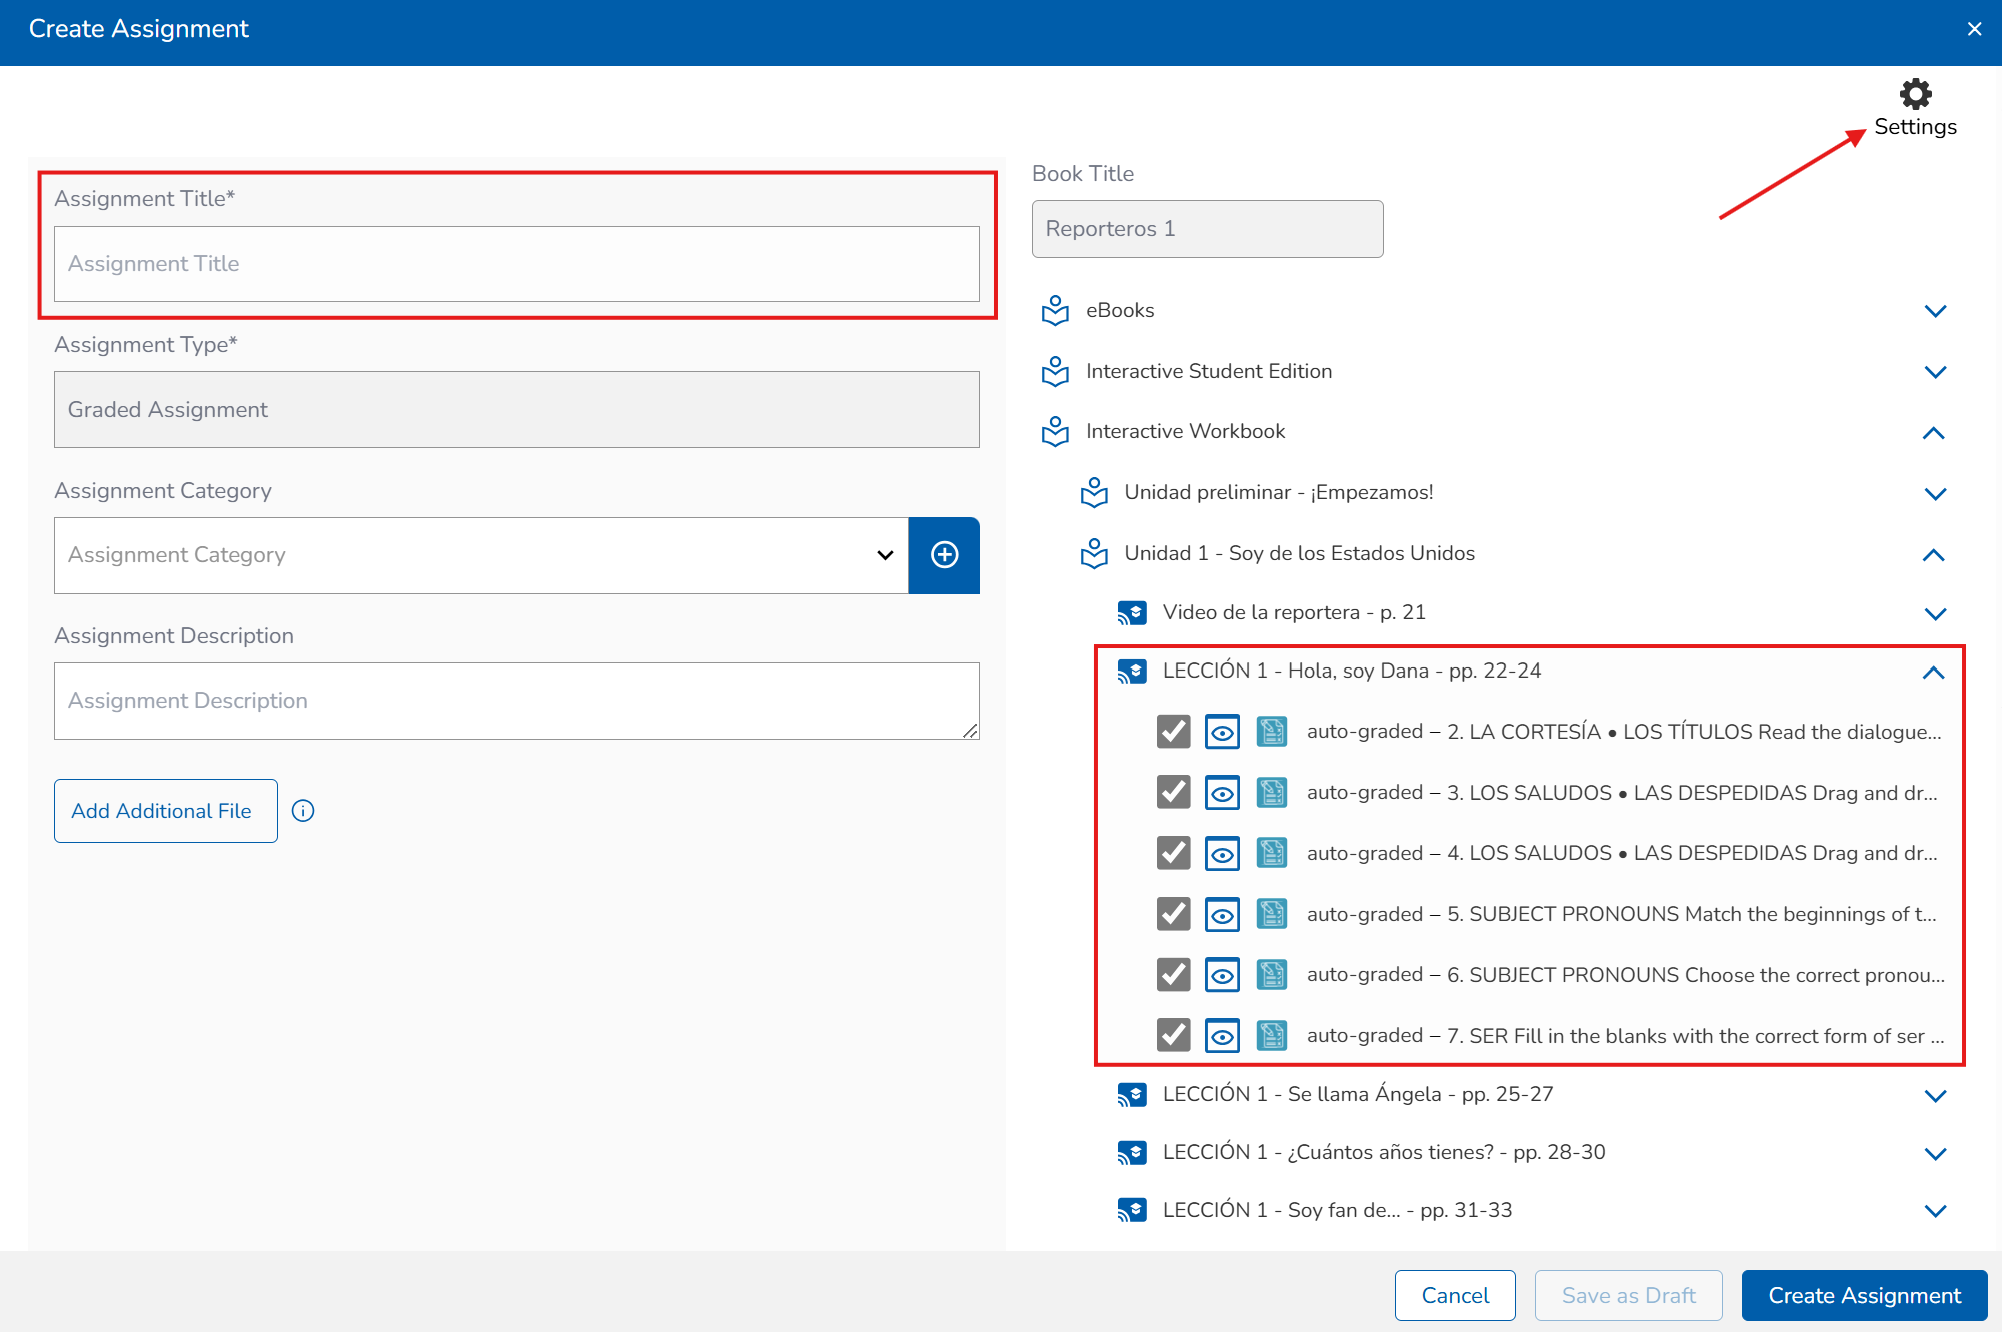Preview activity 2 LA CORTESÍA with eye icon

click(x=1222, y=732)
